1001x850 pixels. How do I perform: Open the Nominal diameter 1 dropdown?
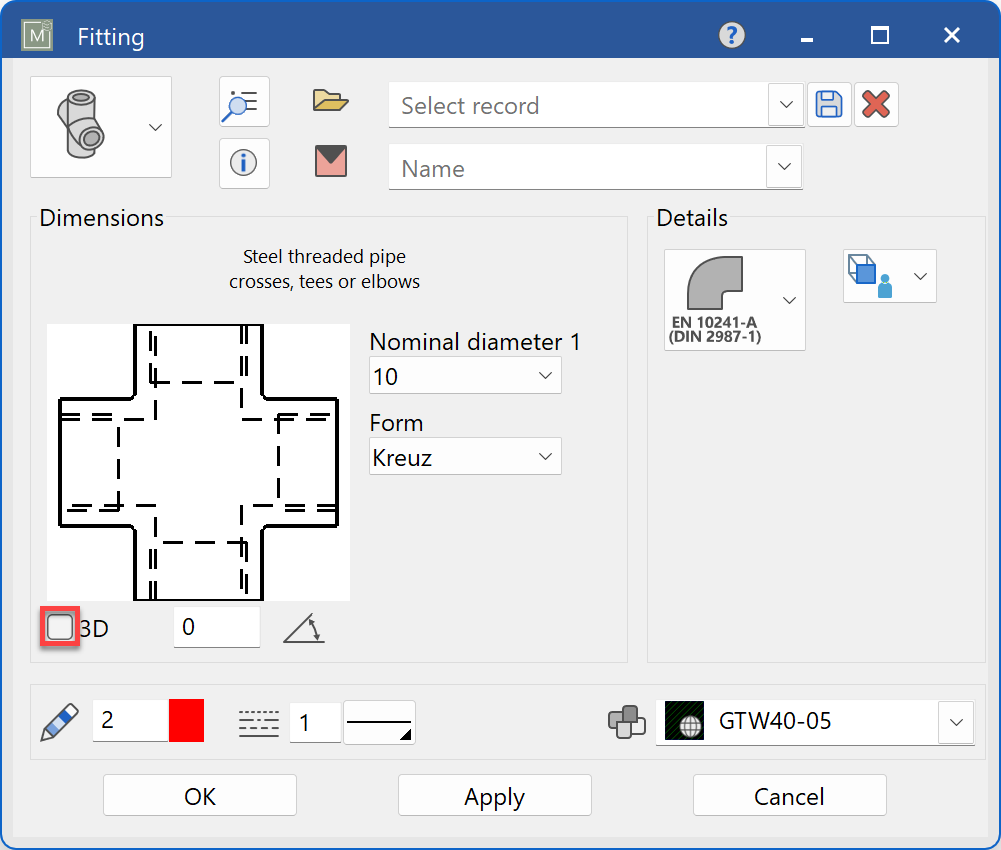pos(545,375)
